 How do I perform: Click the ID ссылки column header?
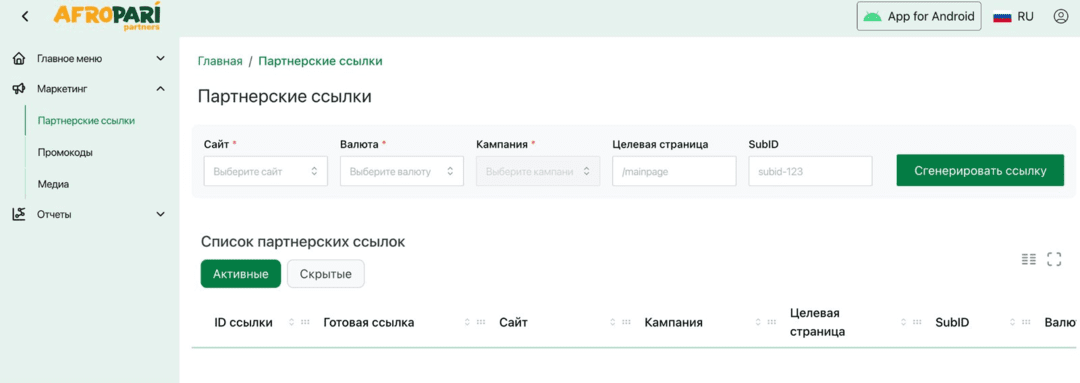[x=243, y=322]
